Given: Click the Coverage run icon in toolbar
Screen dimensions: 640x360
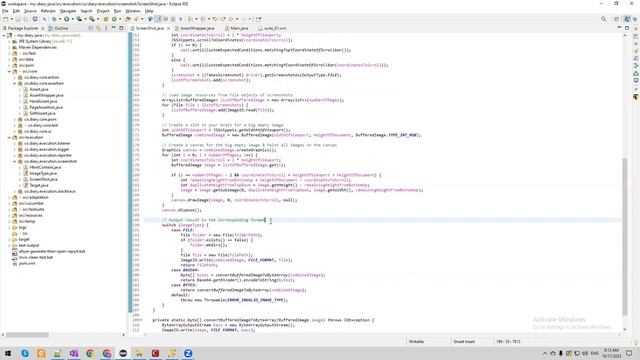Looking at the screenshot, I should (79, 19).
